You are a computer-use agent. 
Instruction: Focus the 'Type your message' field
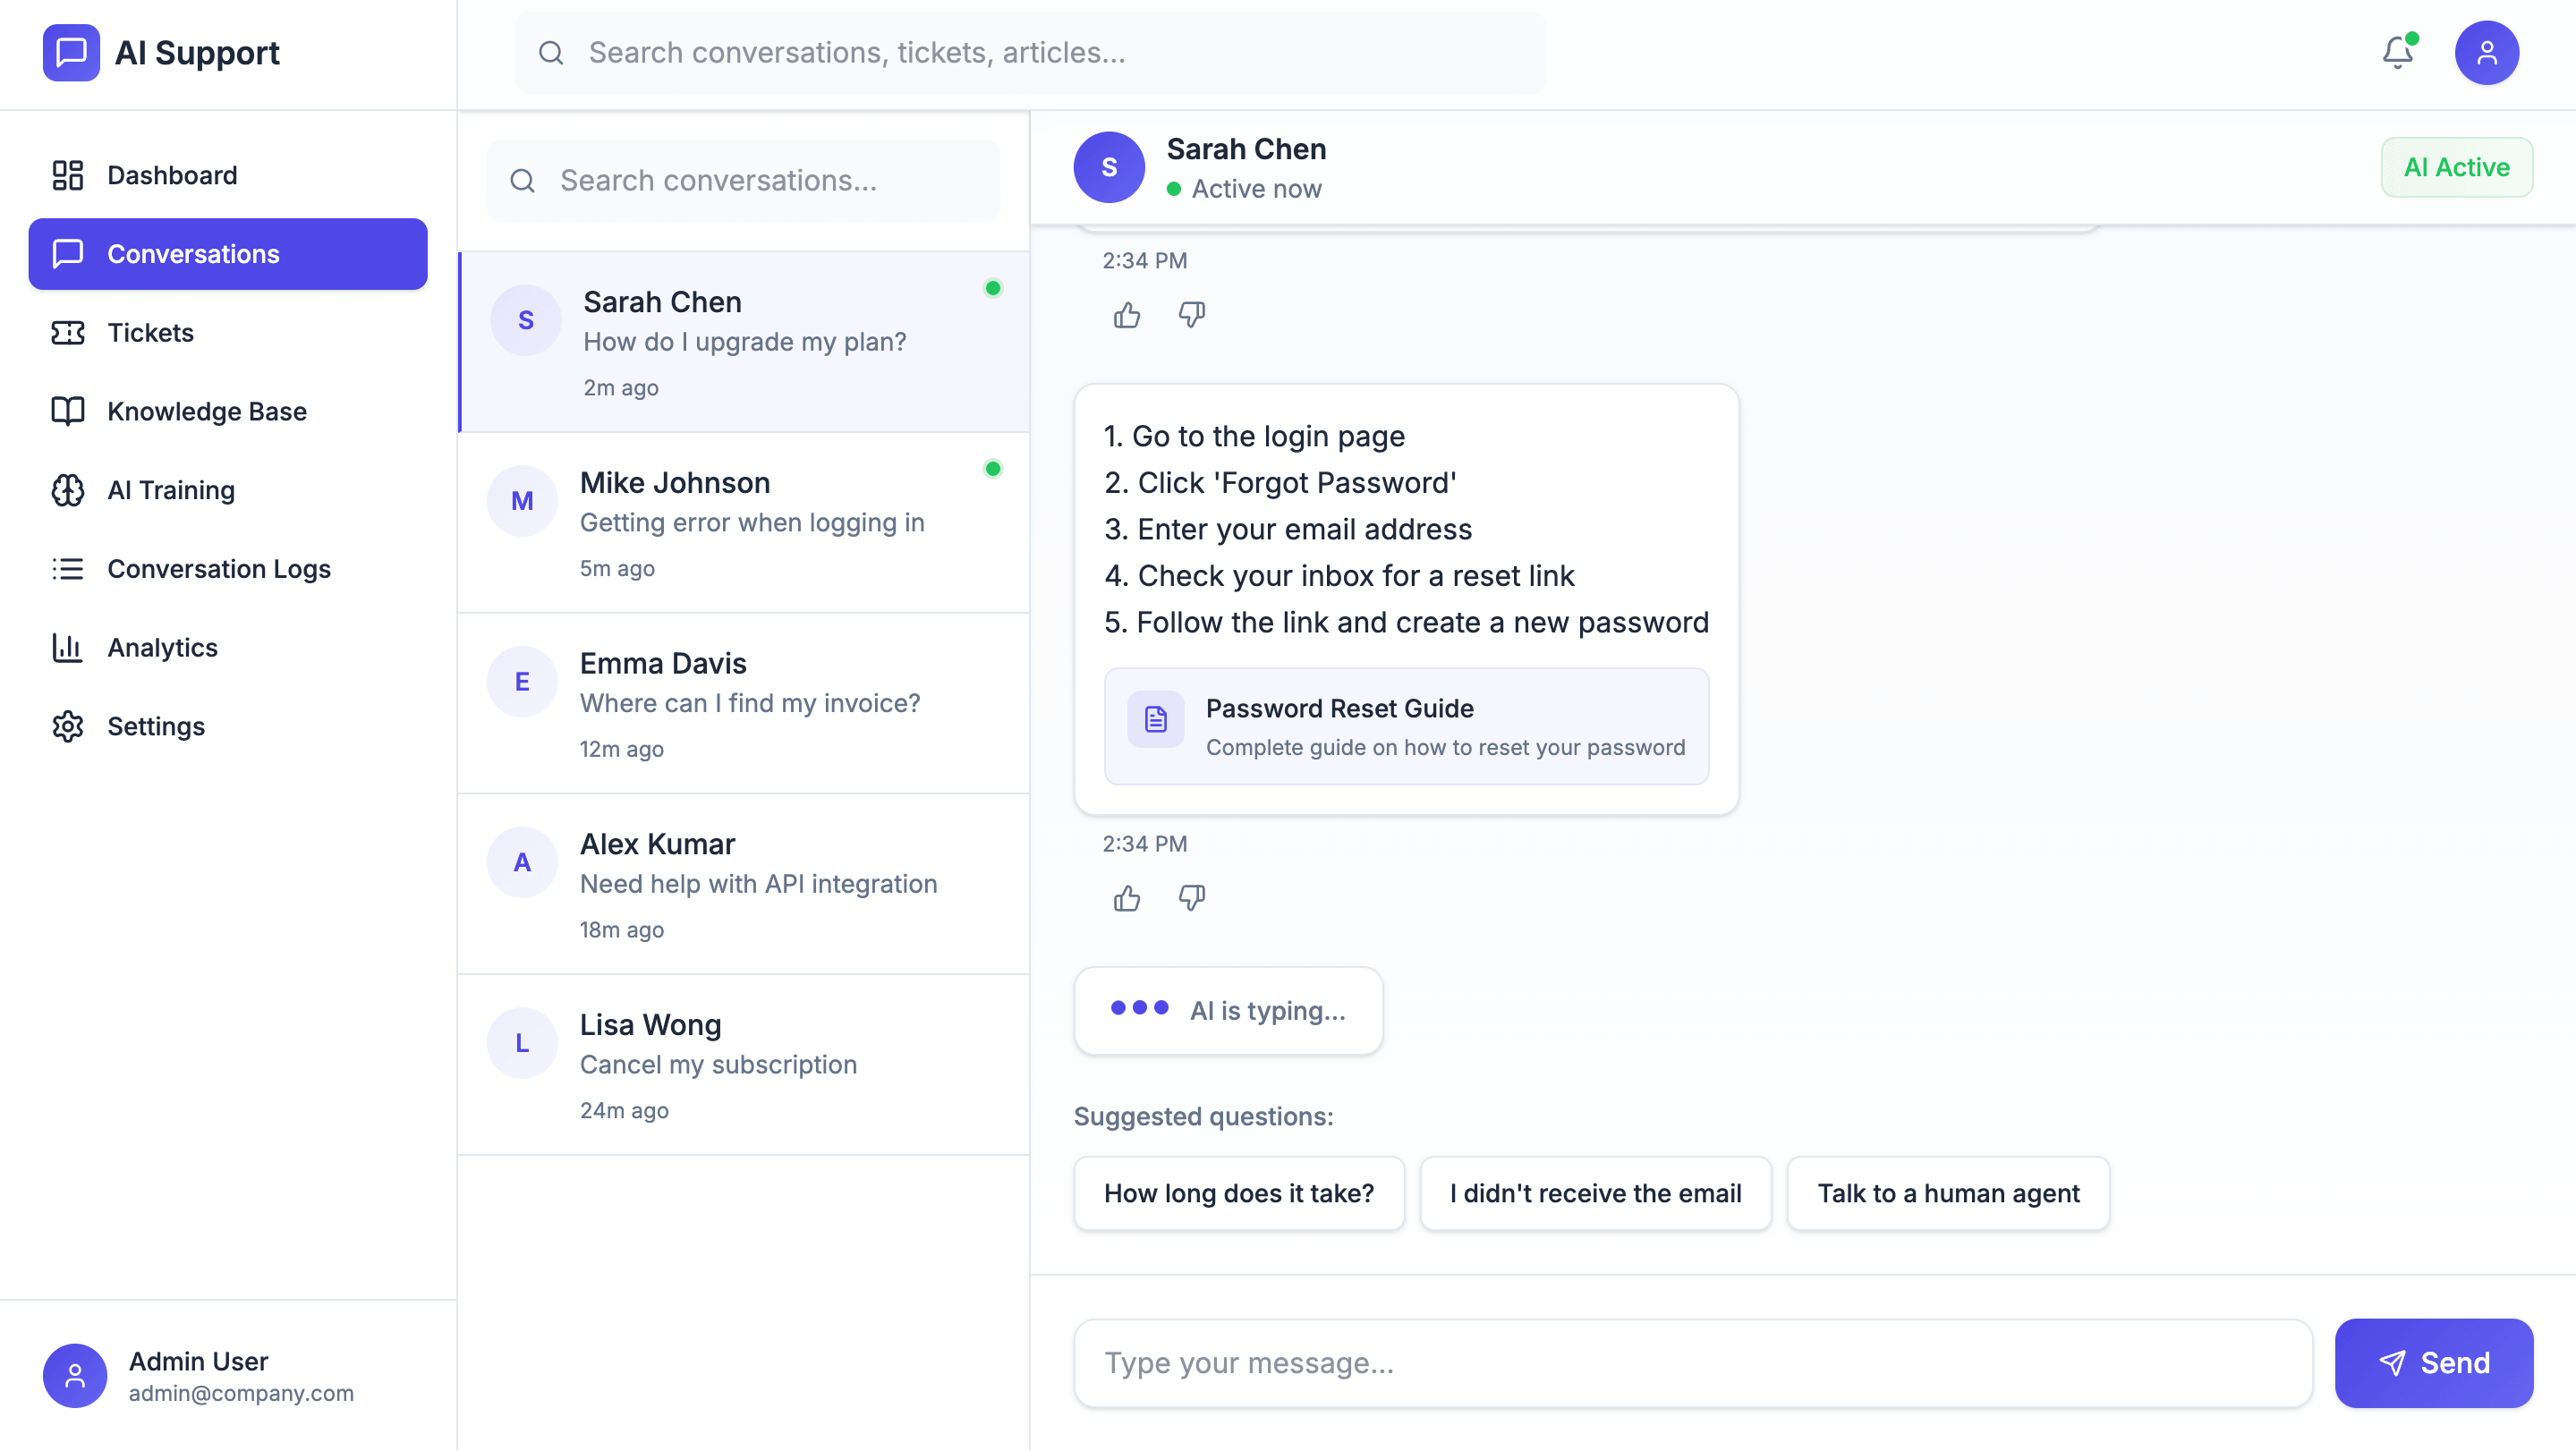click(1692, 1362)
